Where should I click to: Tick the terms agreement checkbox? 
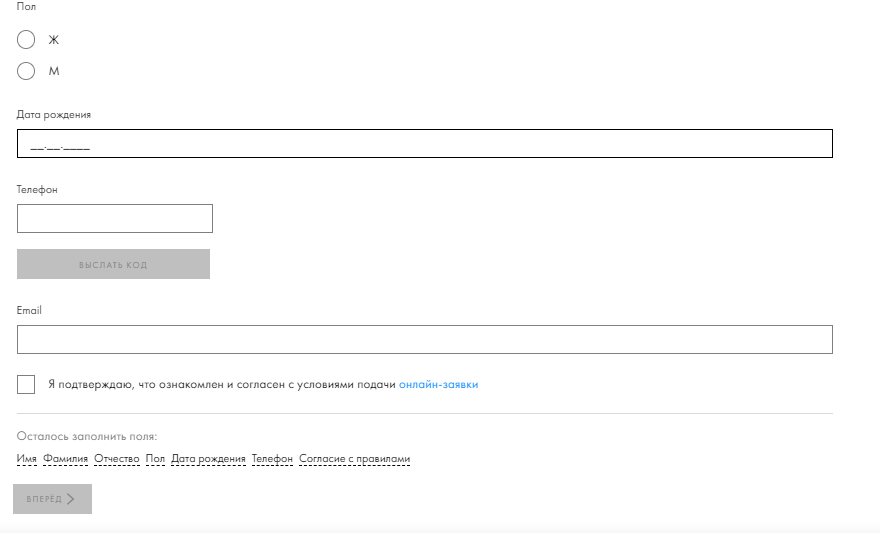(26, 385)
